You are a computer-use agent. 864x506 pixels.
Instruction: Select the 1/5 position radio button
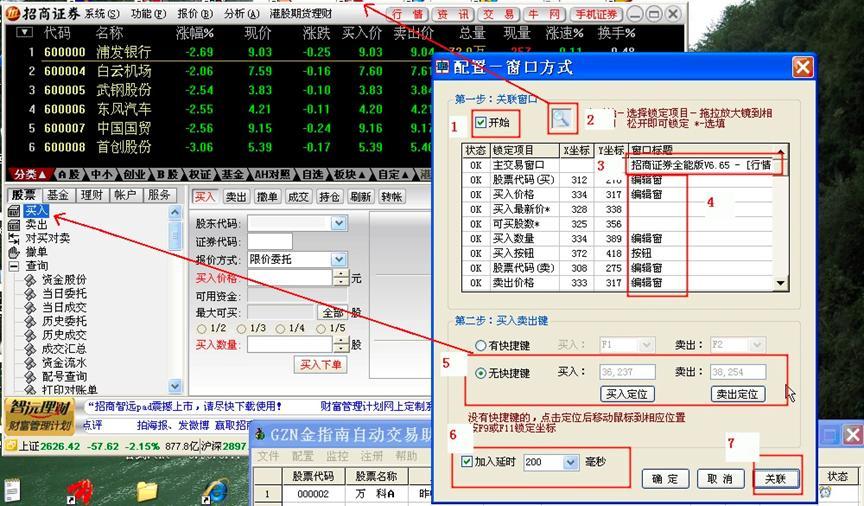click(320, 329)
